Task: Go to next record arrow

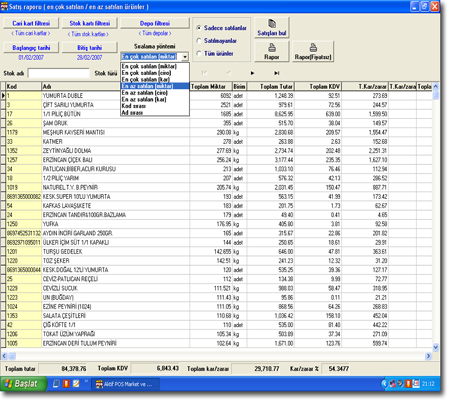Action: (x=252, y=73)
